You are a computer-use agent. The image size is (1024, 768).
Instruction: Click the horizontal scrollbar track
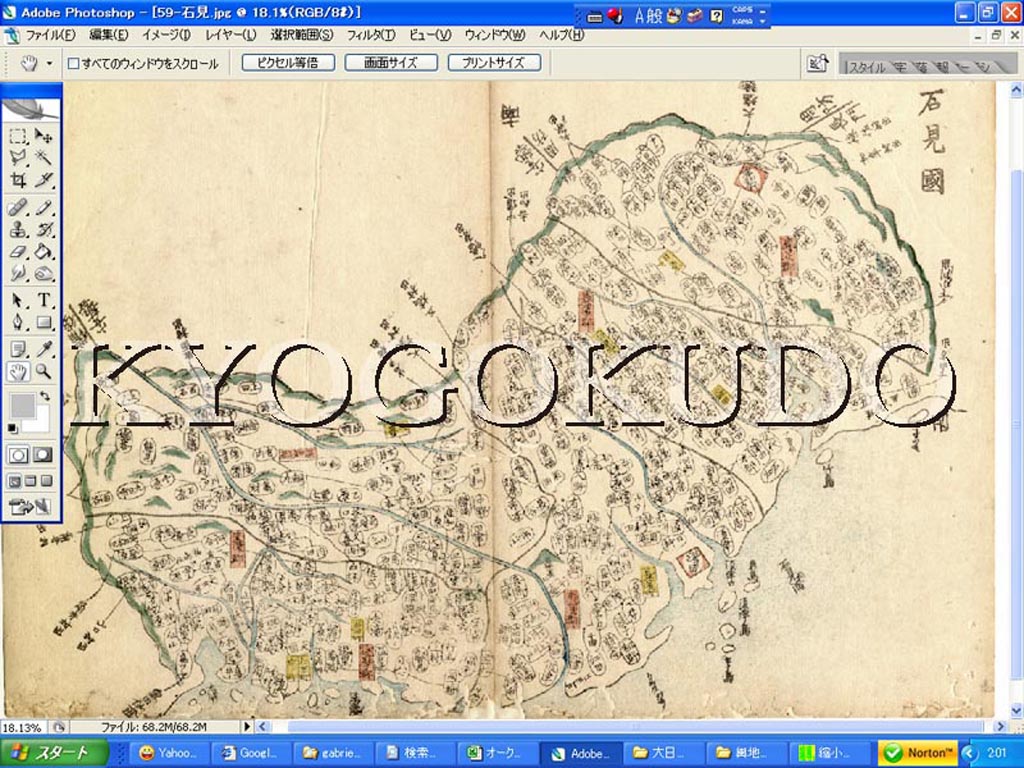(630, 726)
